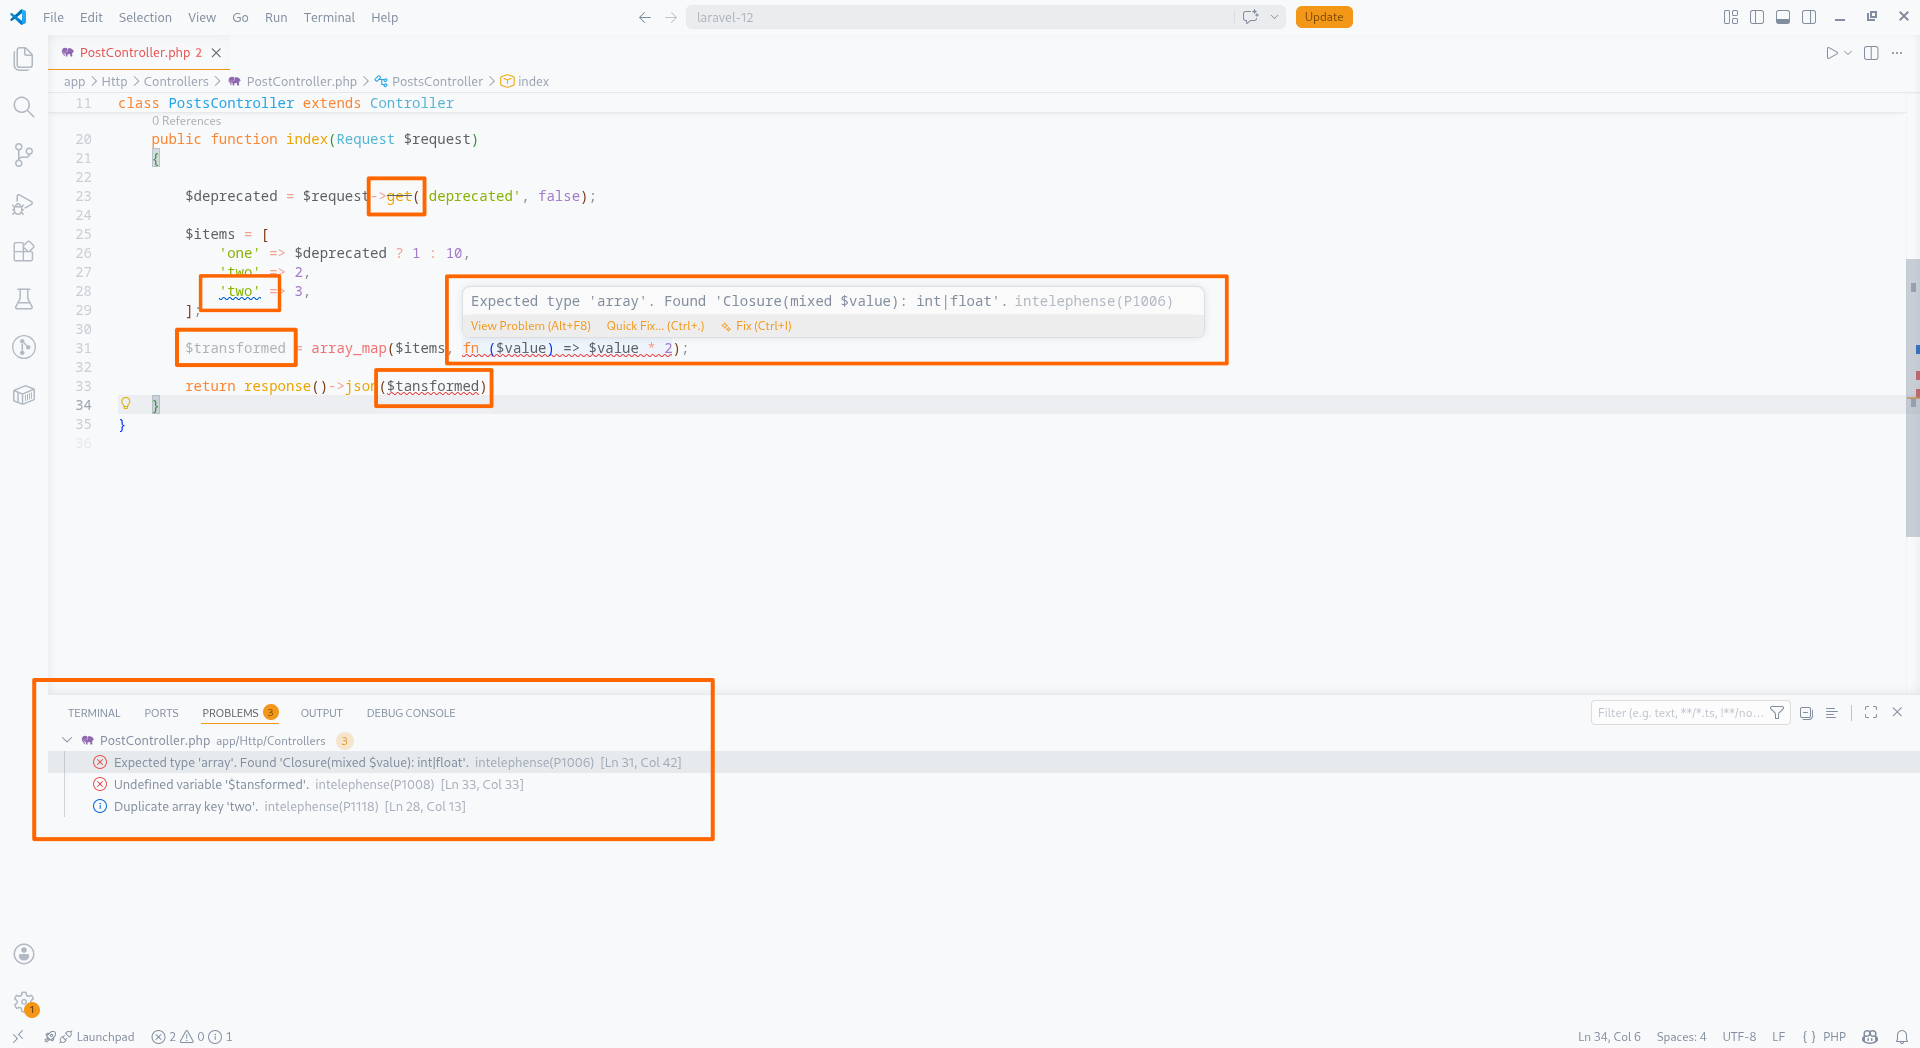Open the dropdown next to Copilot chat icon
The height and width of the screenshot is (1048, 1920).
(1274, 17)
